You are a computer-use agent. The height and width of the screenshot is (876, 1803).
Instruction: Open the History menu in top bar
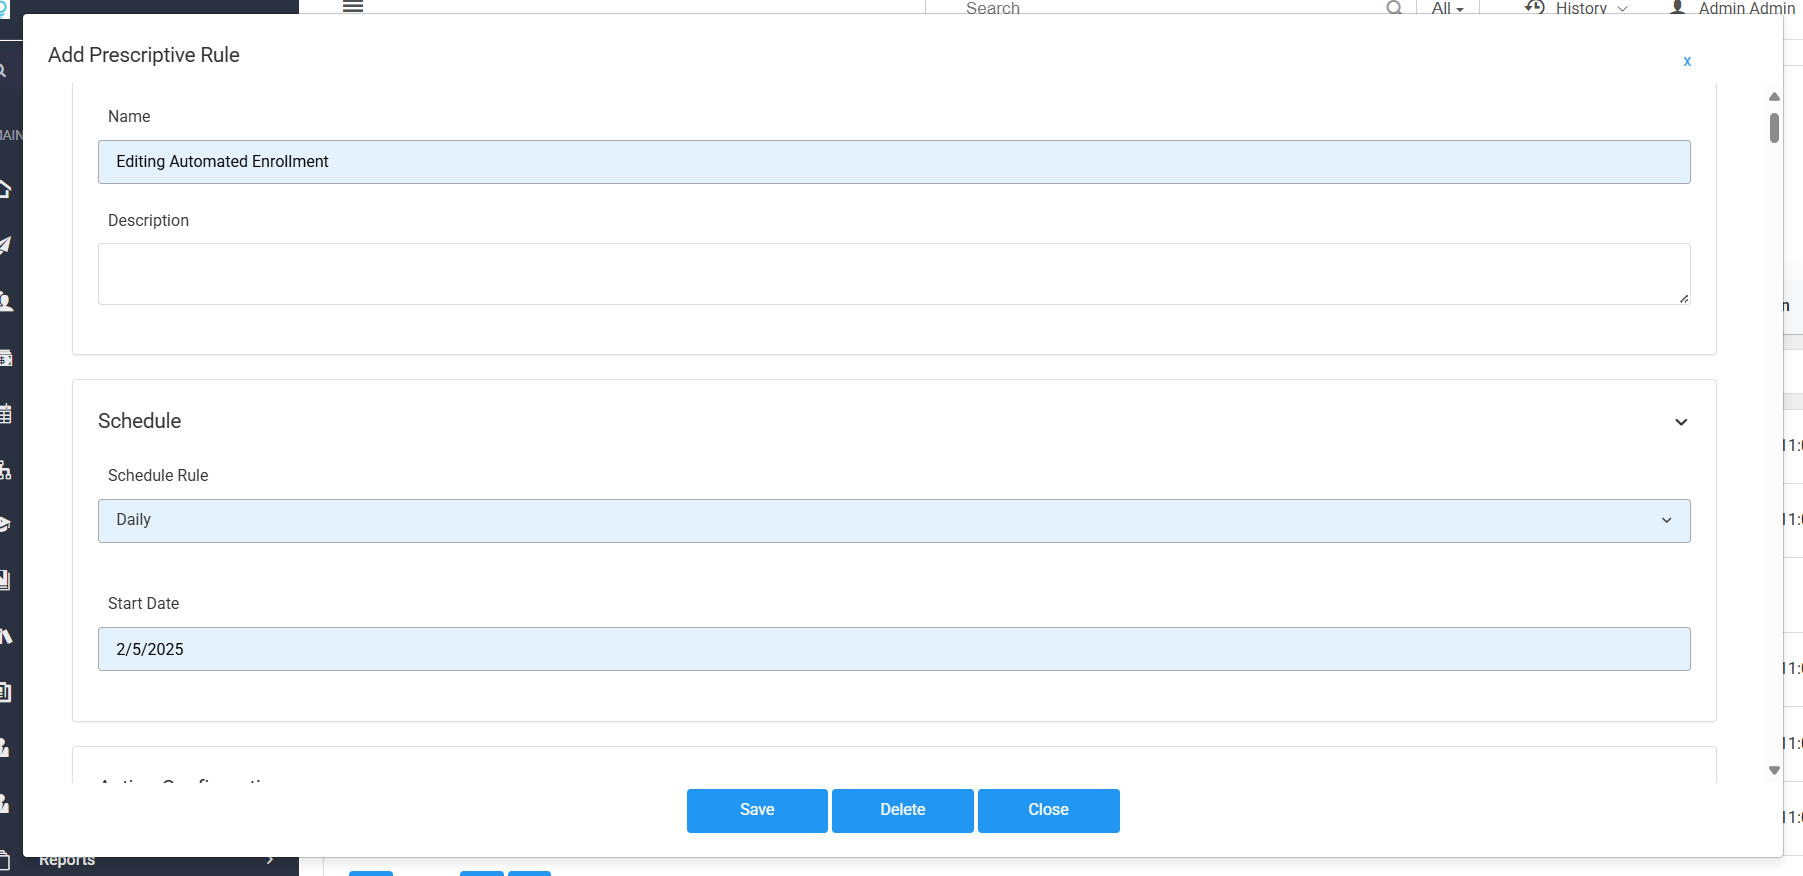click(x=1577, y=8)
